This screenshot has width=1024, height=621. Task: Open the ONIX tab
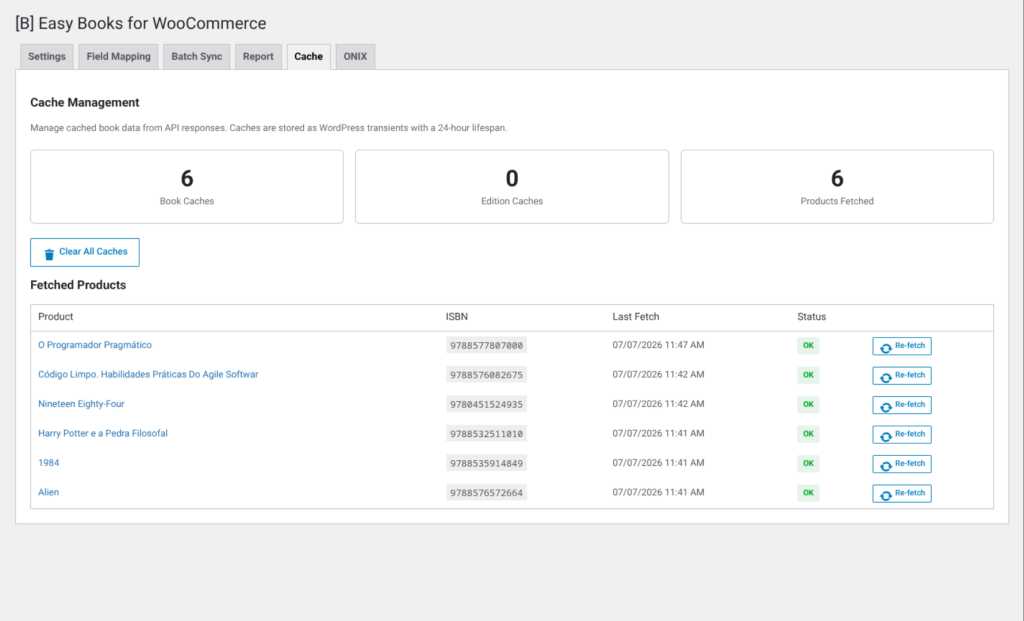click(355, 57)
